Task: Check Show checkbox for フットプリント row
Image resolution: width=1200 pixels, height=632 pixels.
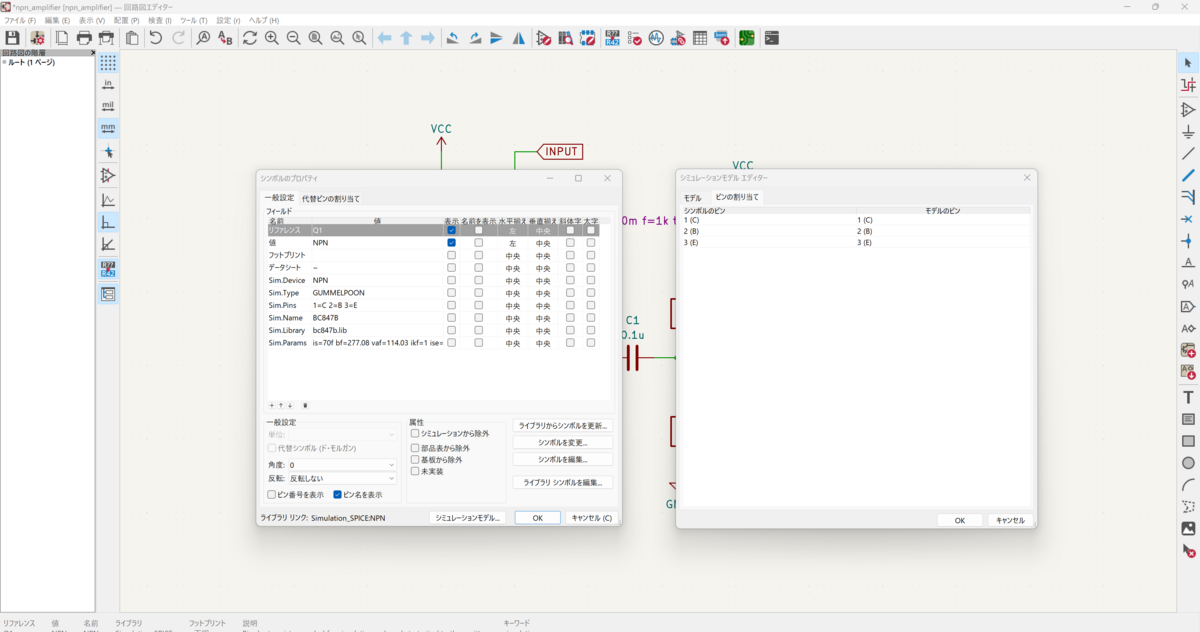Action: 452,255
